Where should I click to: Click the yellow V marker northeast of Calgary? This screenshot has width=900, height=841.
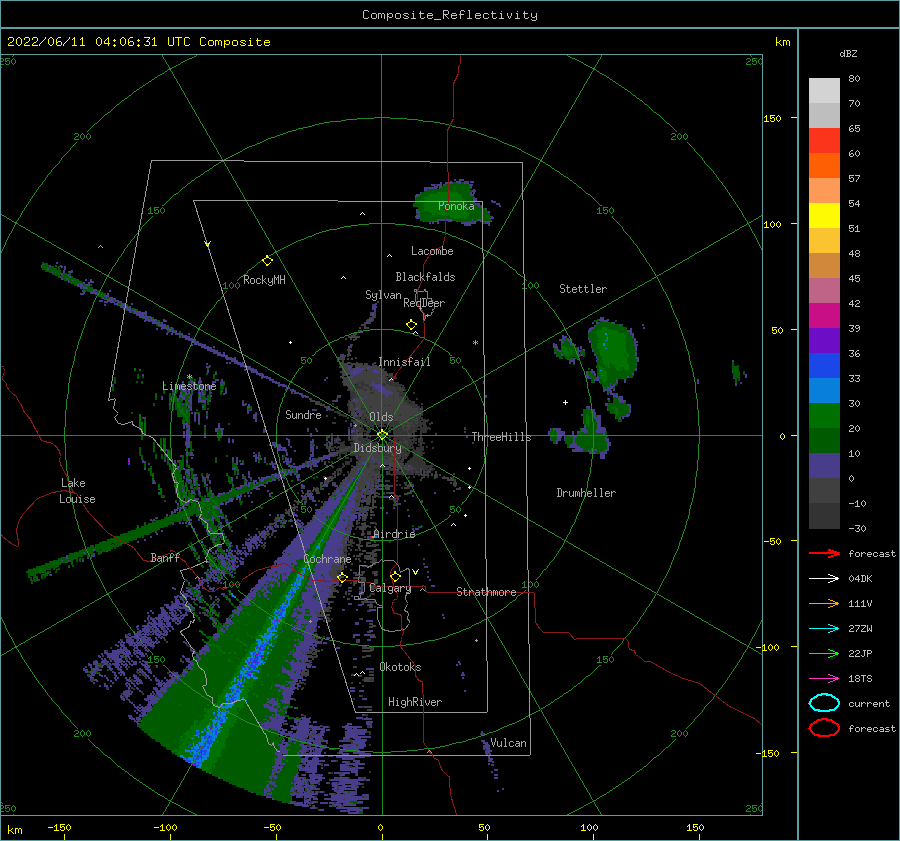pos(415,572)
